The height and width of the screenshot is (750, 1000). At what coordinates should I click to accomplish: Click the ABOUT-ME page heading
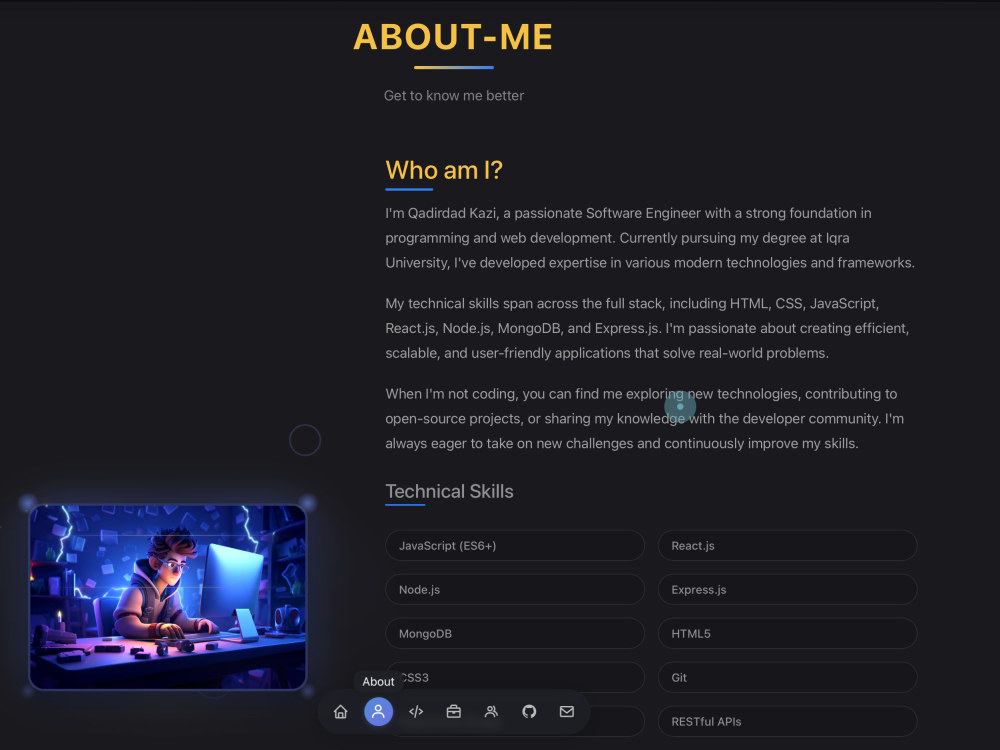pos(453,37)
